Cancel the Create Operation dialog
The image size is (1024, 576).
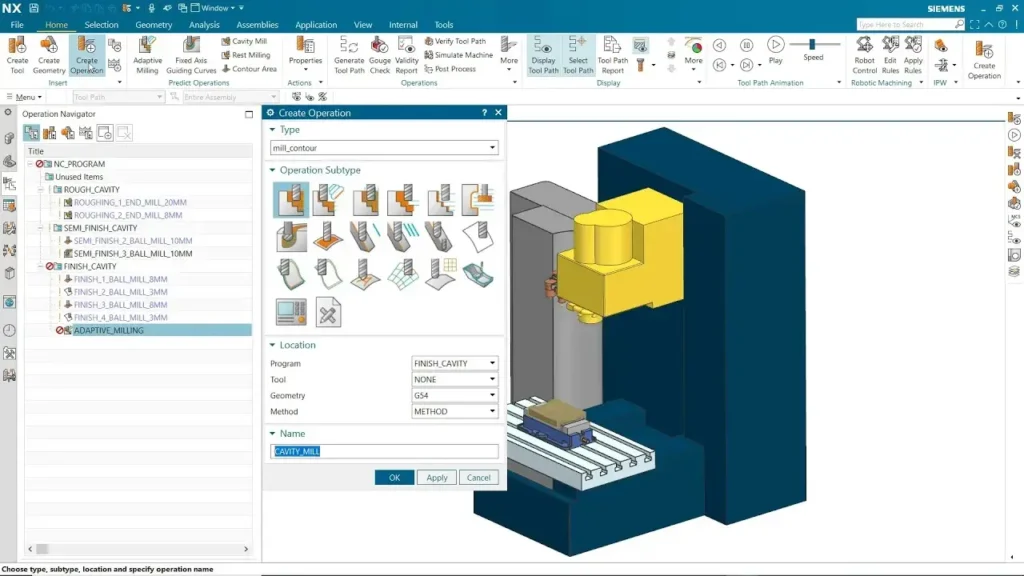click(x=478, y=477)
